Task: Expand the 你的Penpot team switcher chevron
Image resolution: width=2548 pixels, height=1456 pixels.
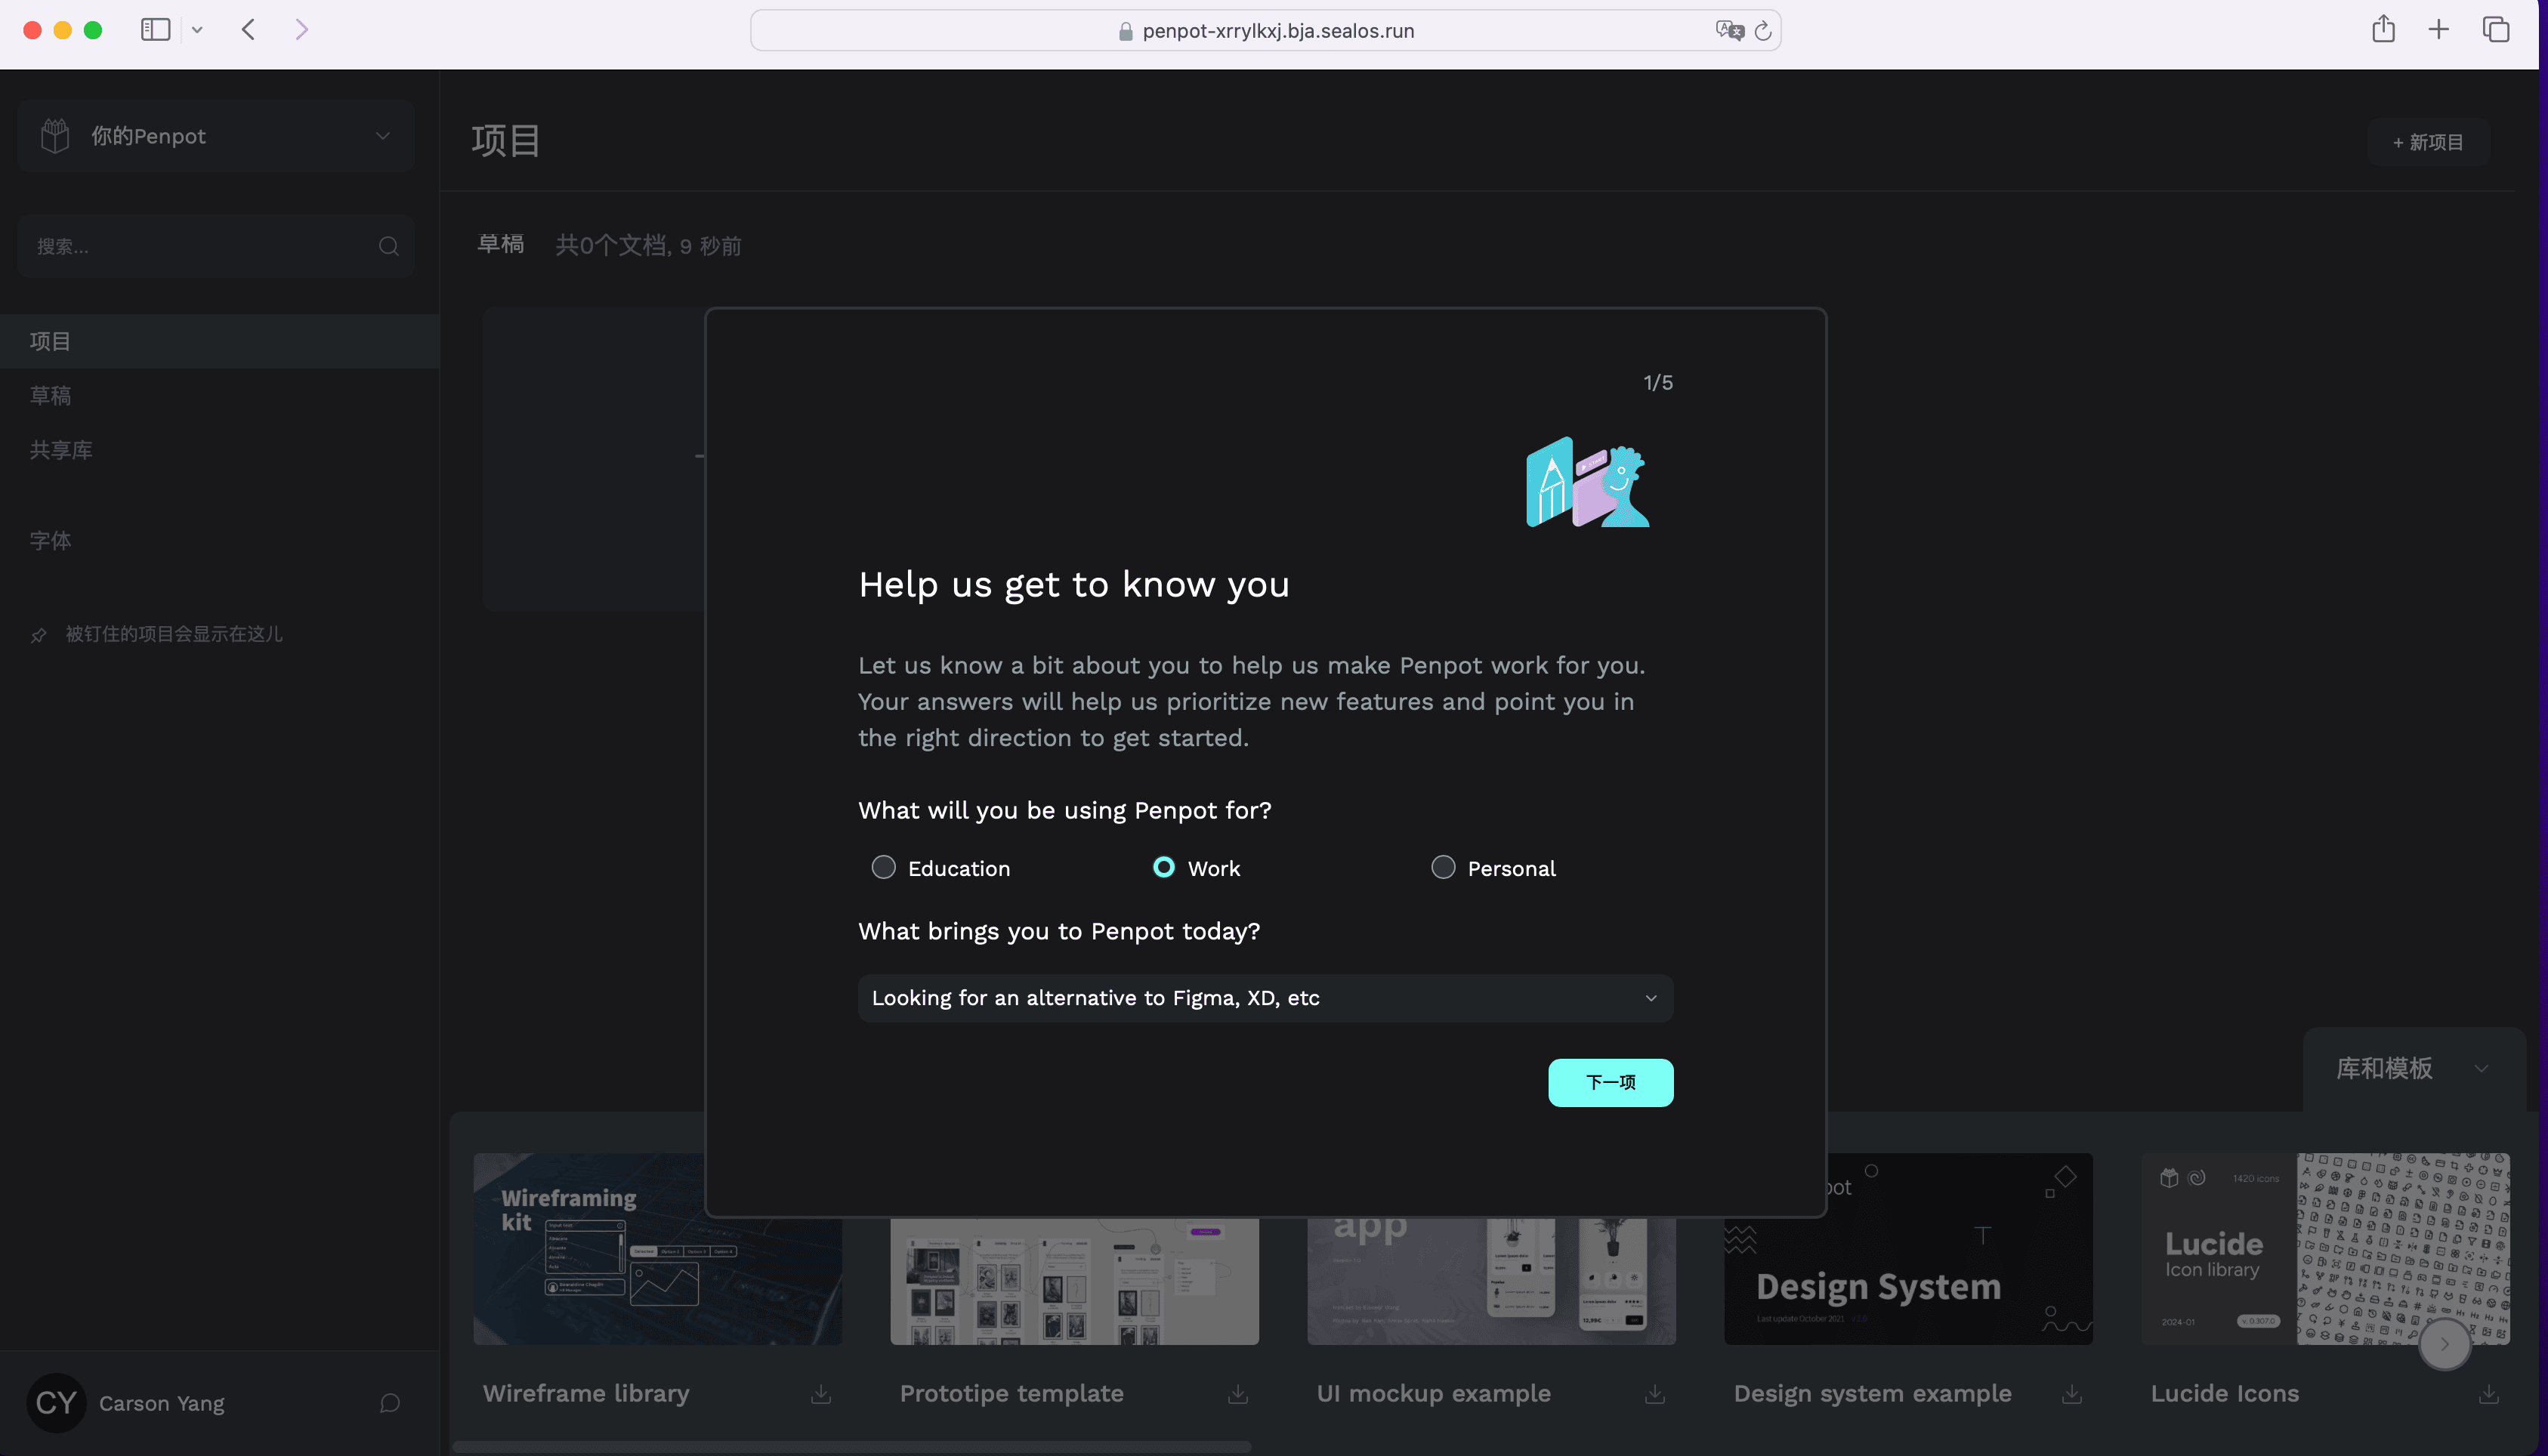Action: [382, 136]
